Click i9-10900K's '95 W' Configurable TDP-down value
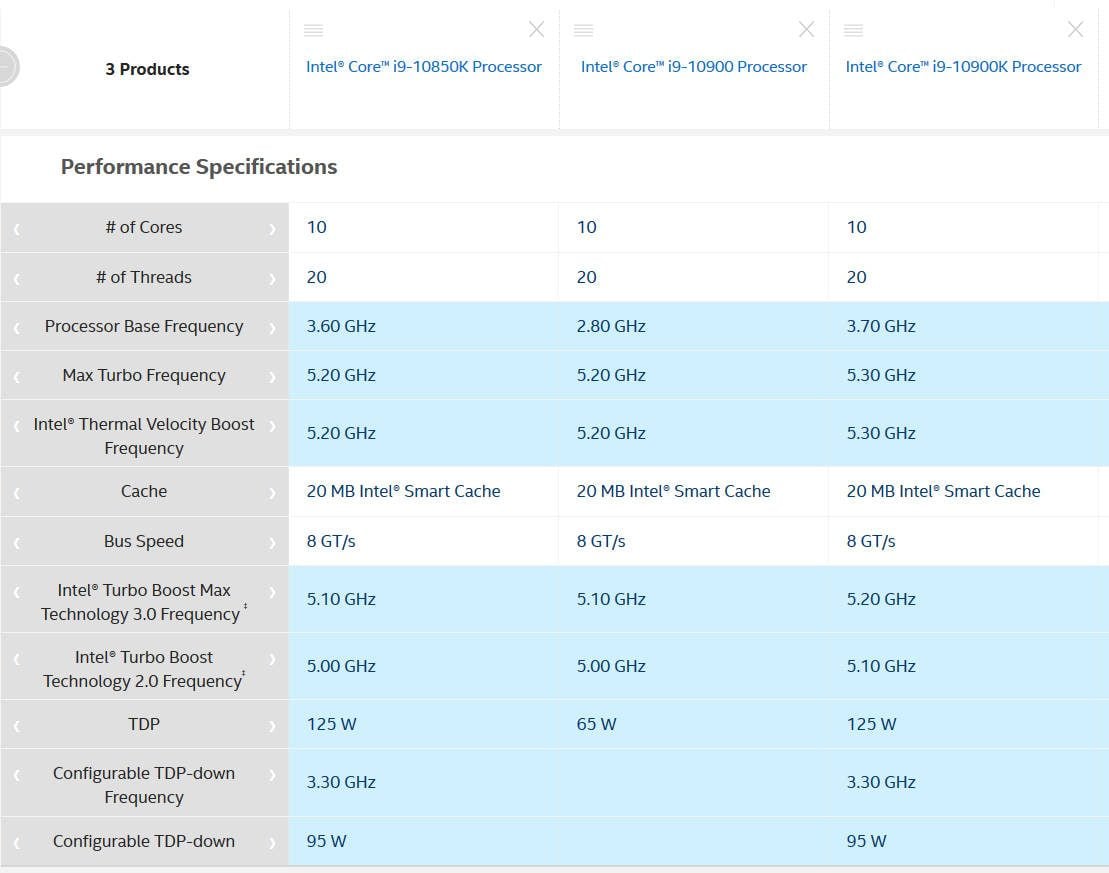This screenshot has width=1109, height=873. coord(866,841)
